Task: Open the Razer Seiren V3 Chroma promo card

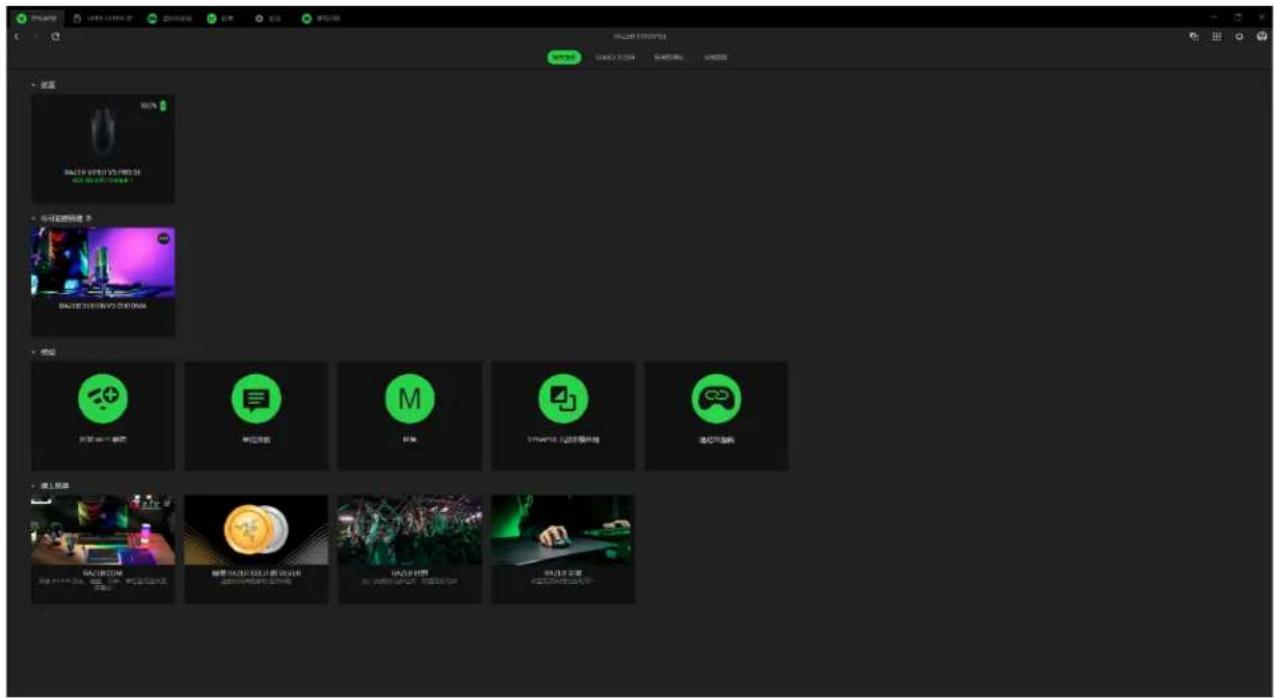Action: 103,282
